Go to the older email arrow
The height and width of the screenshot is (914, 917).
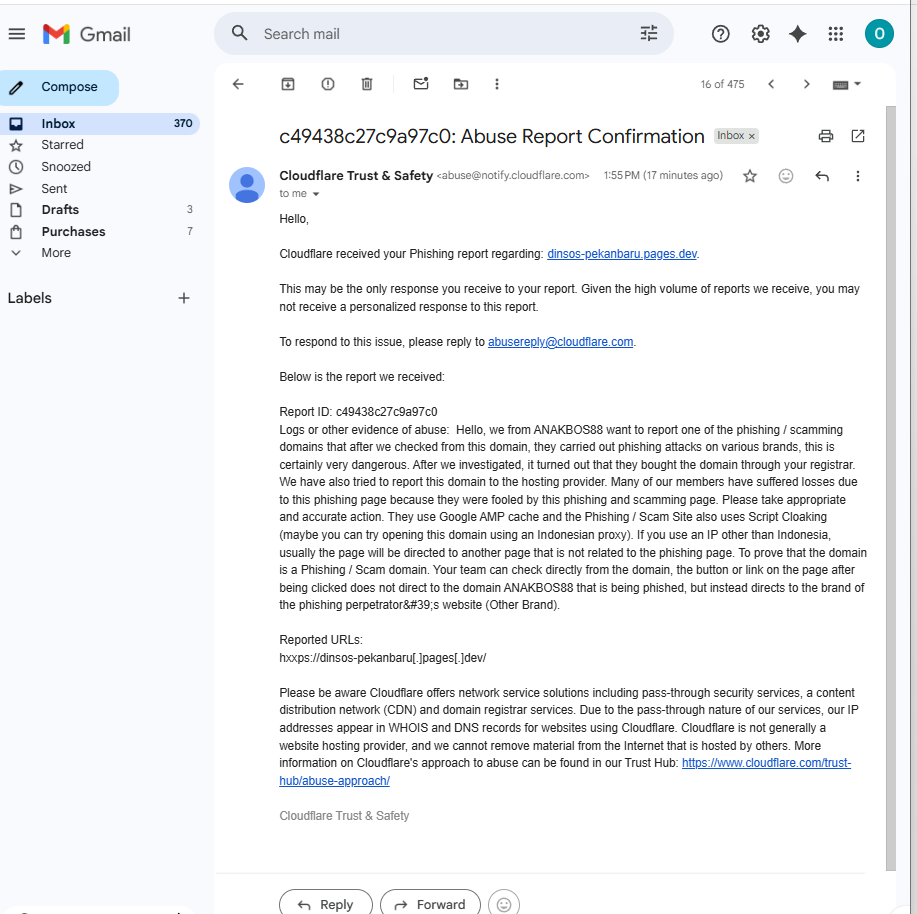806,84
